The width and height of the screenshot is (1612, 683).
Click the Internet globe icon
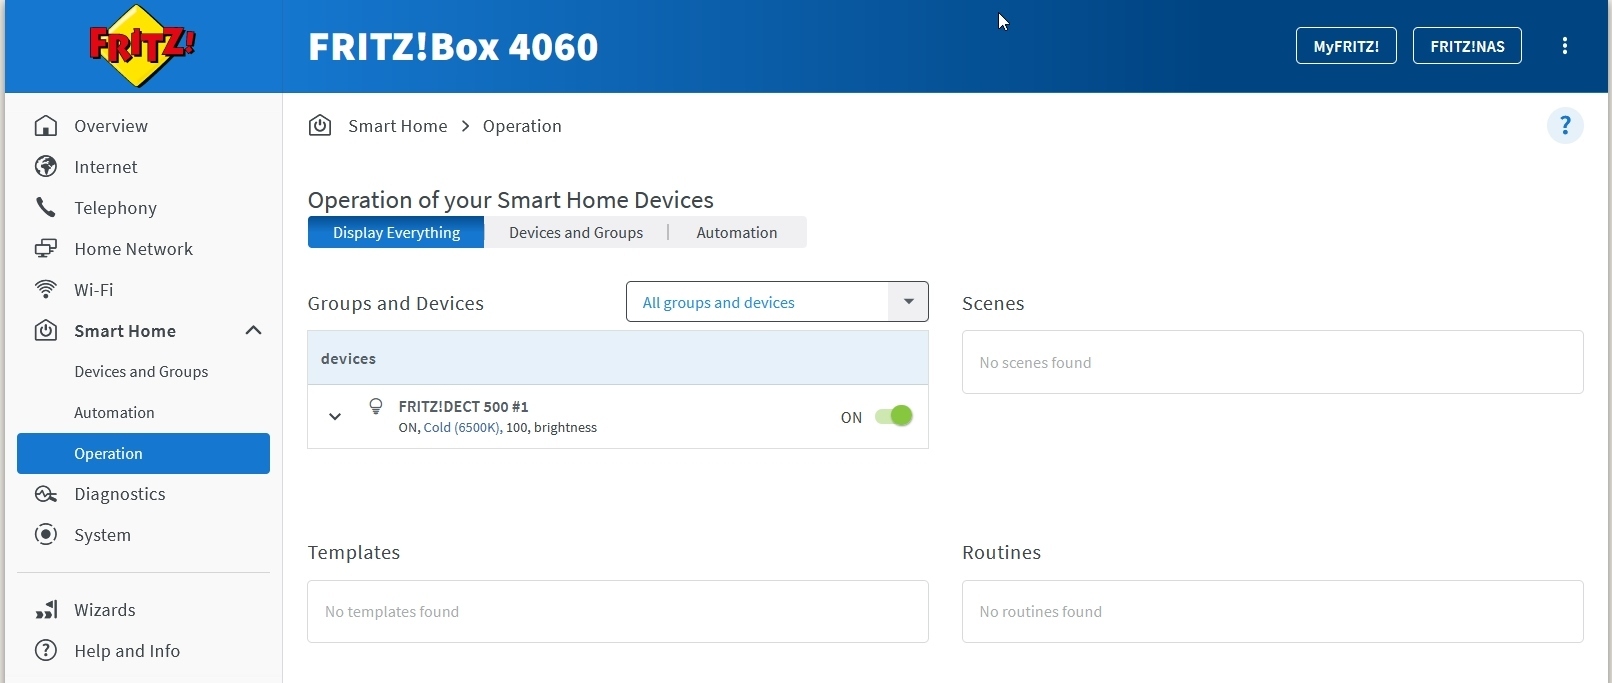click(46, 167)
